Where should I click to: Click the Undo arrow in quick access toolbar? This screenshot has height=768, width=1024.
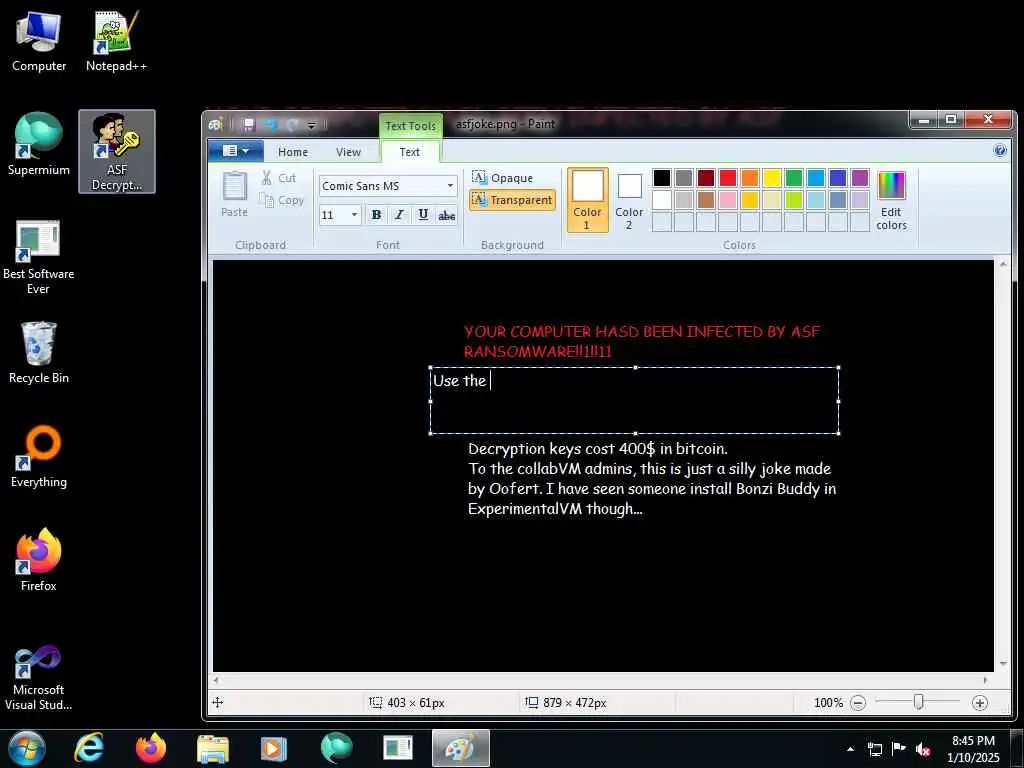270,124
